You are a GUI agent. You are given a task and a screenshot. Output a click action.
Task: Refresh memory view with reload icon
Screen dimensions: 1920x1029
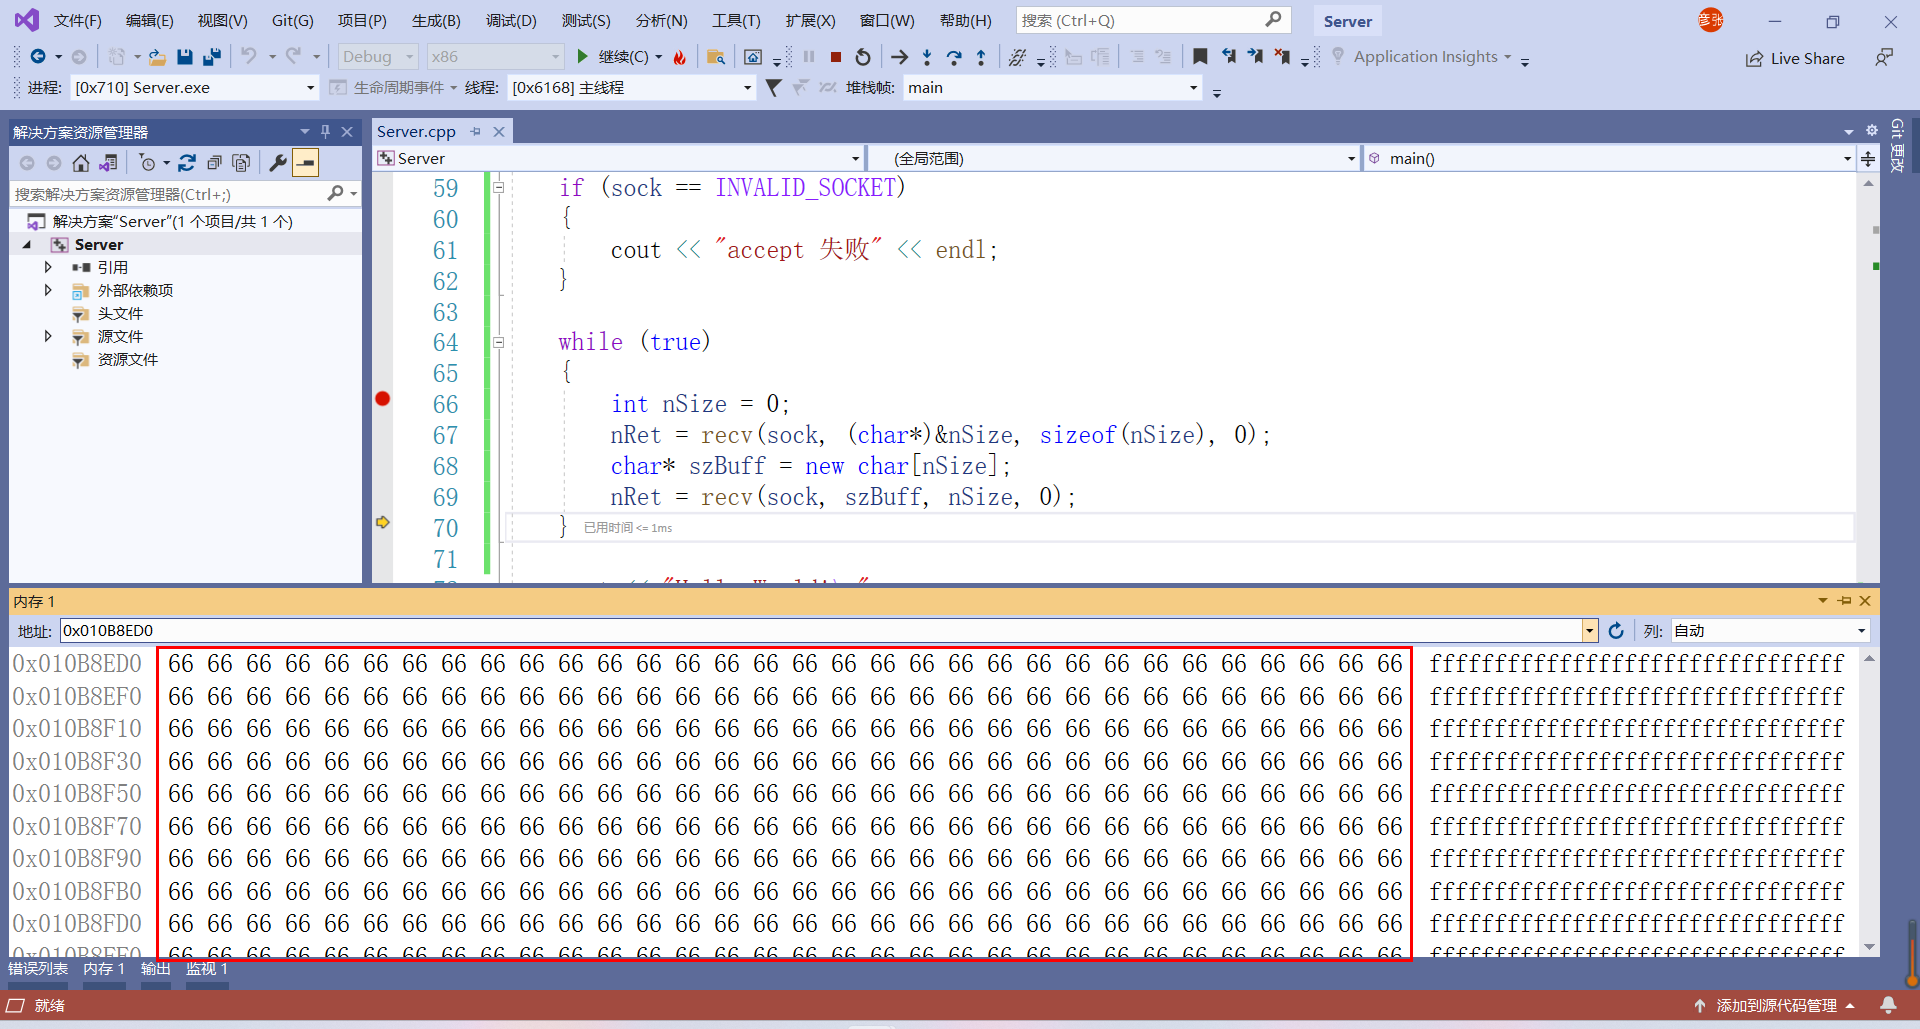1616,631
